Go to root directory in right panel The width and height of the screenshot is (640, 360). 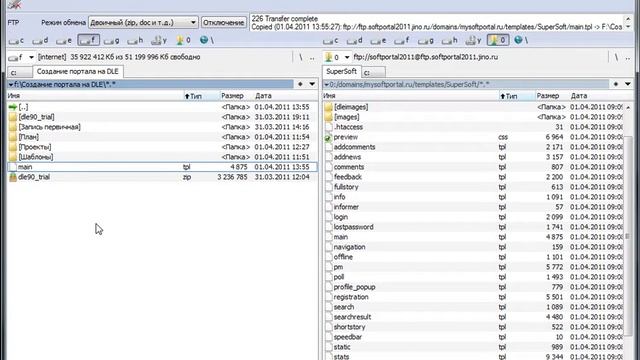coord(616,57)
